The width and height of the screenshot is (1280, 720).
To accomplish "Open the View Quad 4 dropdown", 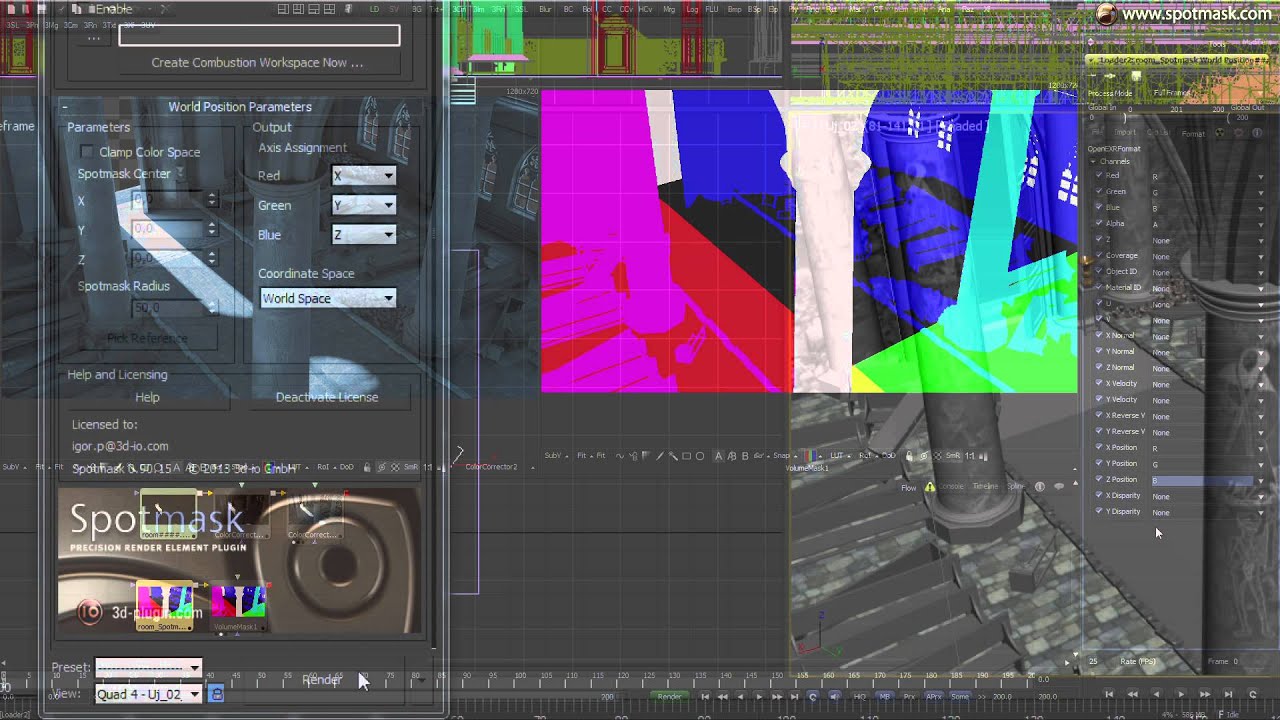I will click(x=148, y=694).
